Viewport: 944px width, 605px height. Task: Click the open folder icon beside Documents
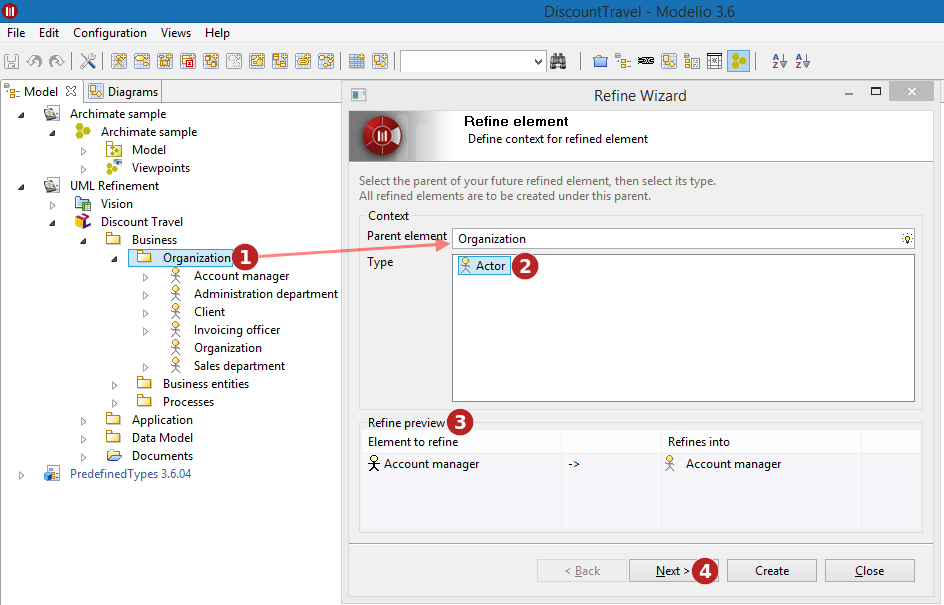point(114,455)
